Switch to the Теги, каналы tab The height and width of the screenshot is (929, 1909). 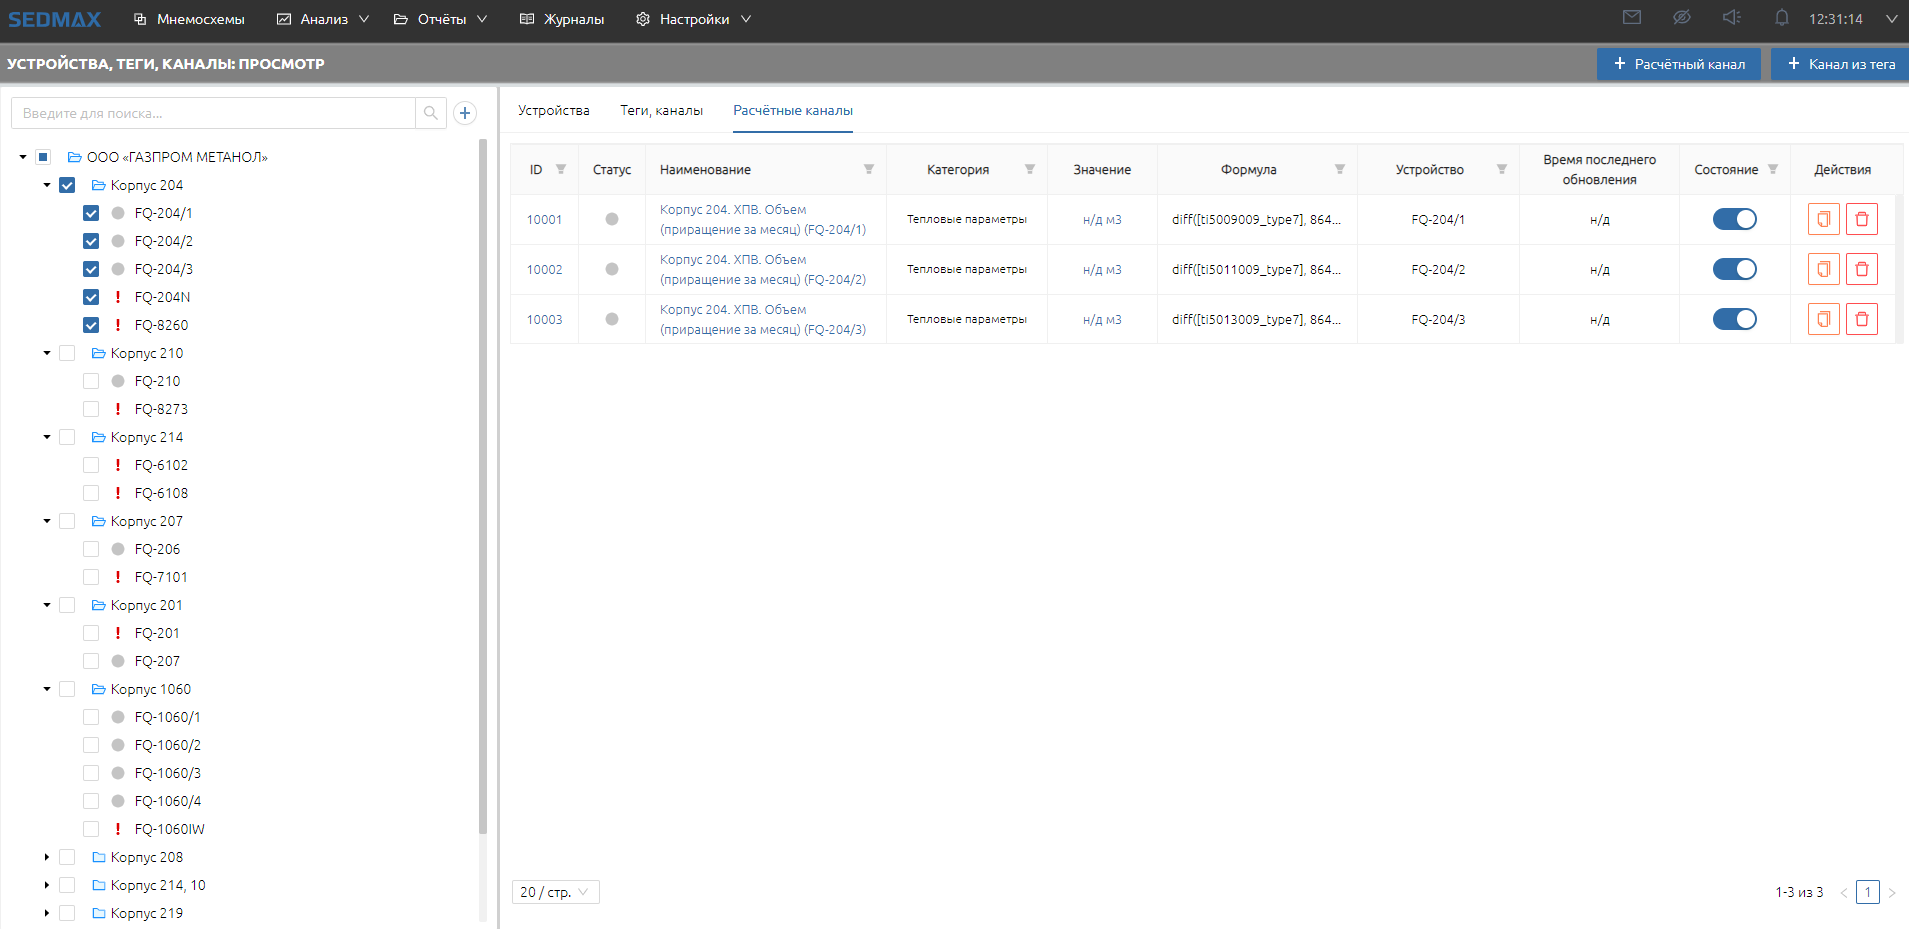point(661,110)
